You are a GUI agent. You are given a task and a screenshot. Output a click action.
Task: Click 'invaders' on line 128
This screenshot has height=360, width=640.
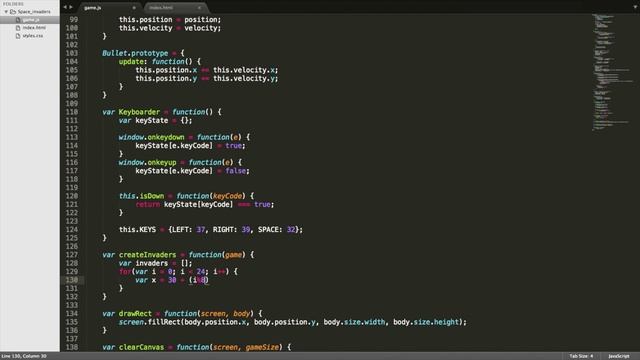coord(151,263)
